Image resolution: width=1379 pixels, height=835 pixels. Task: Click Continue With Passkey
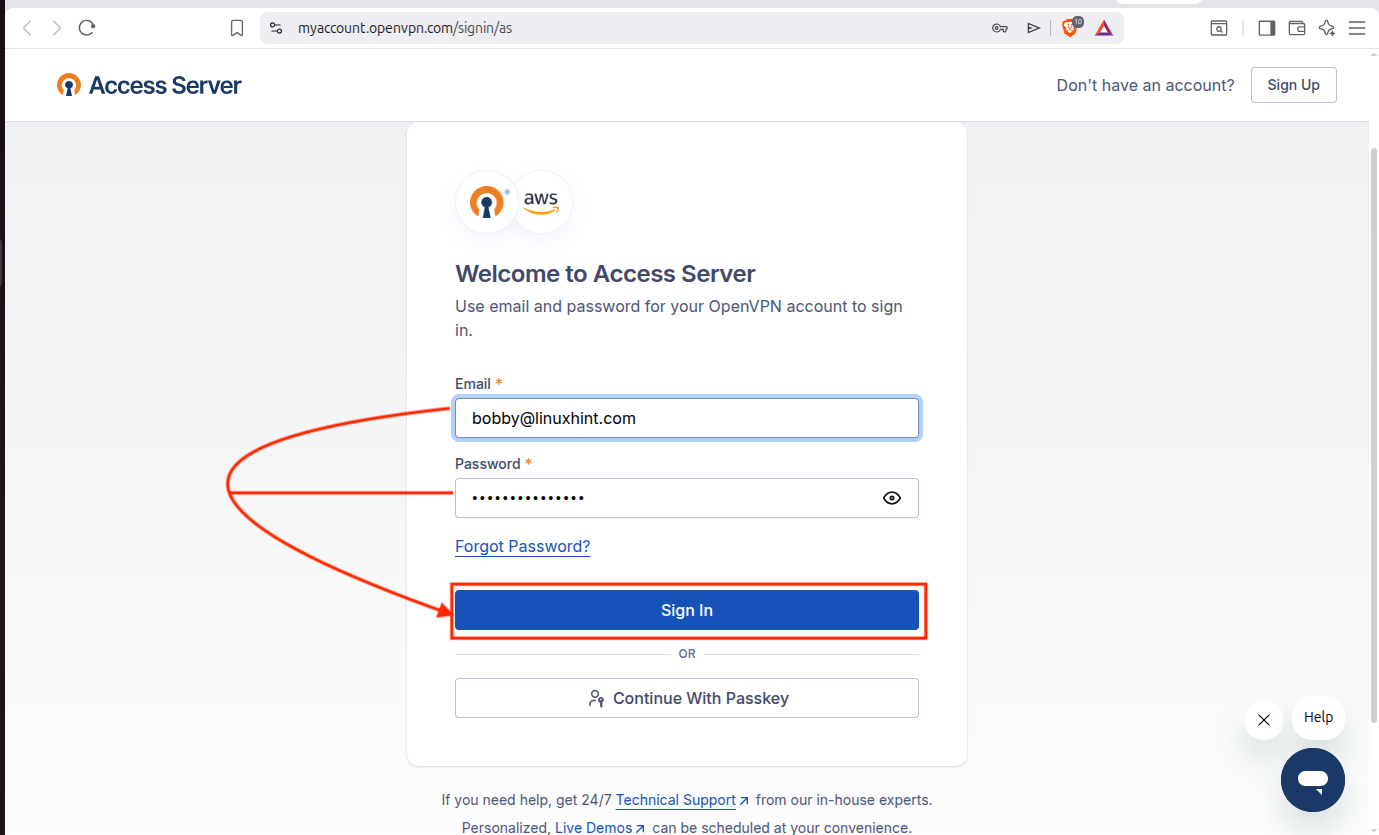click(x=686, y=698)
